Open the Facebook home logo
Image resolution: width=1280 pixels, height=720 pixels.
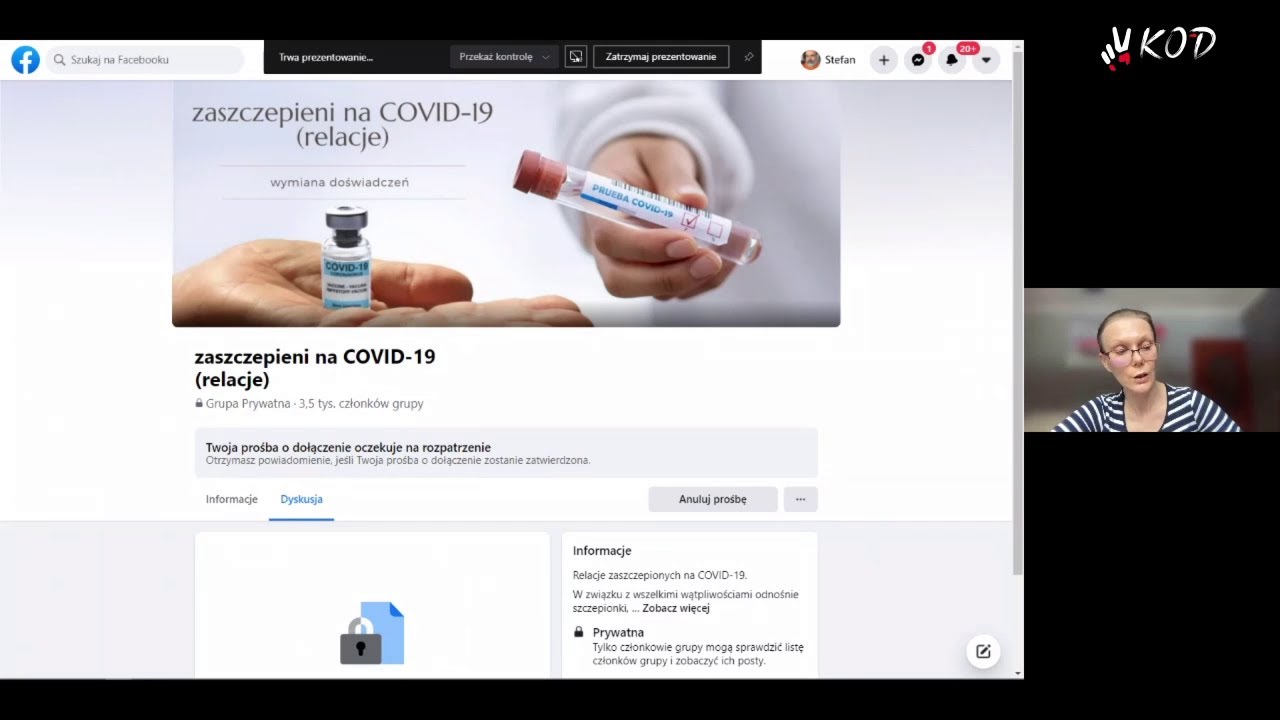(x=25, y=60)
